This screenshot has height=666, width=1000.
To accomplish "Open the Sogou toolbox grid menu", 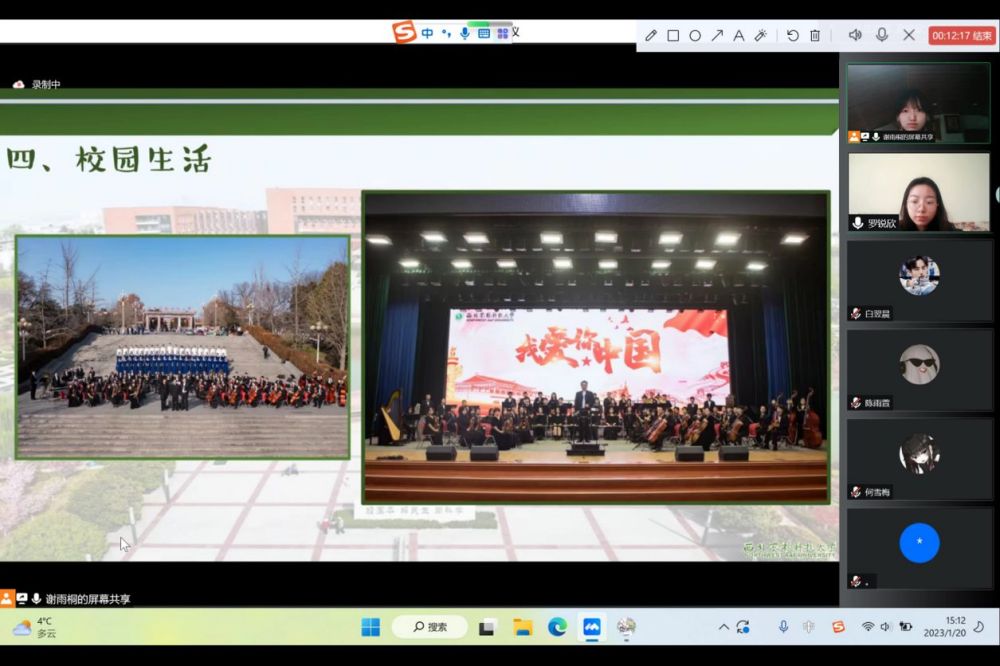I will coord(503,33).
